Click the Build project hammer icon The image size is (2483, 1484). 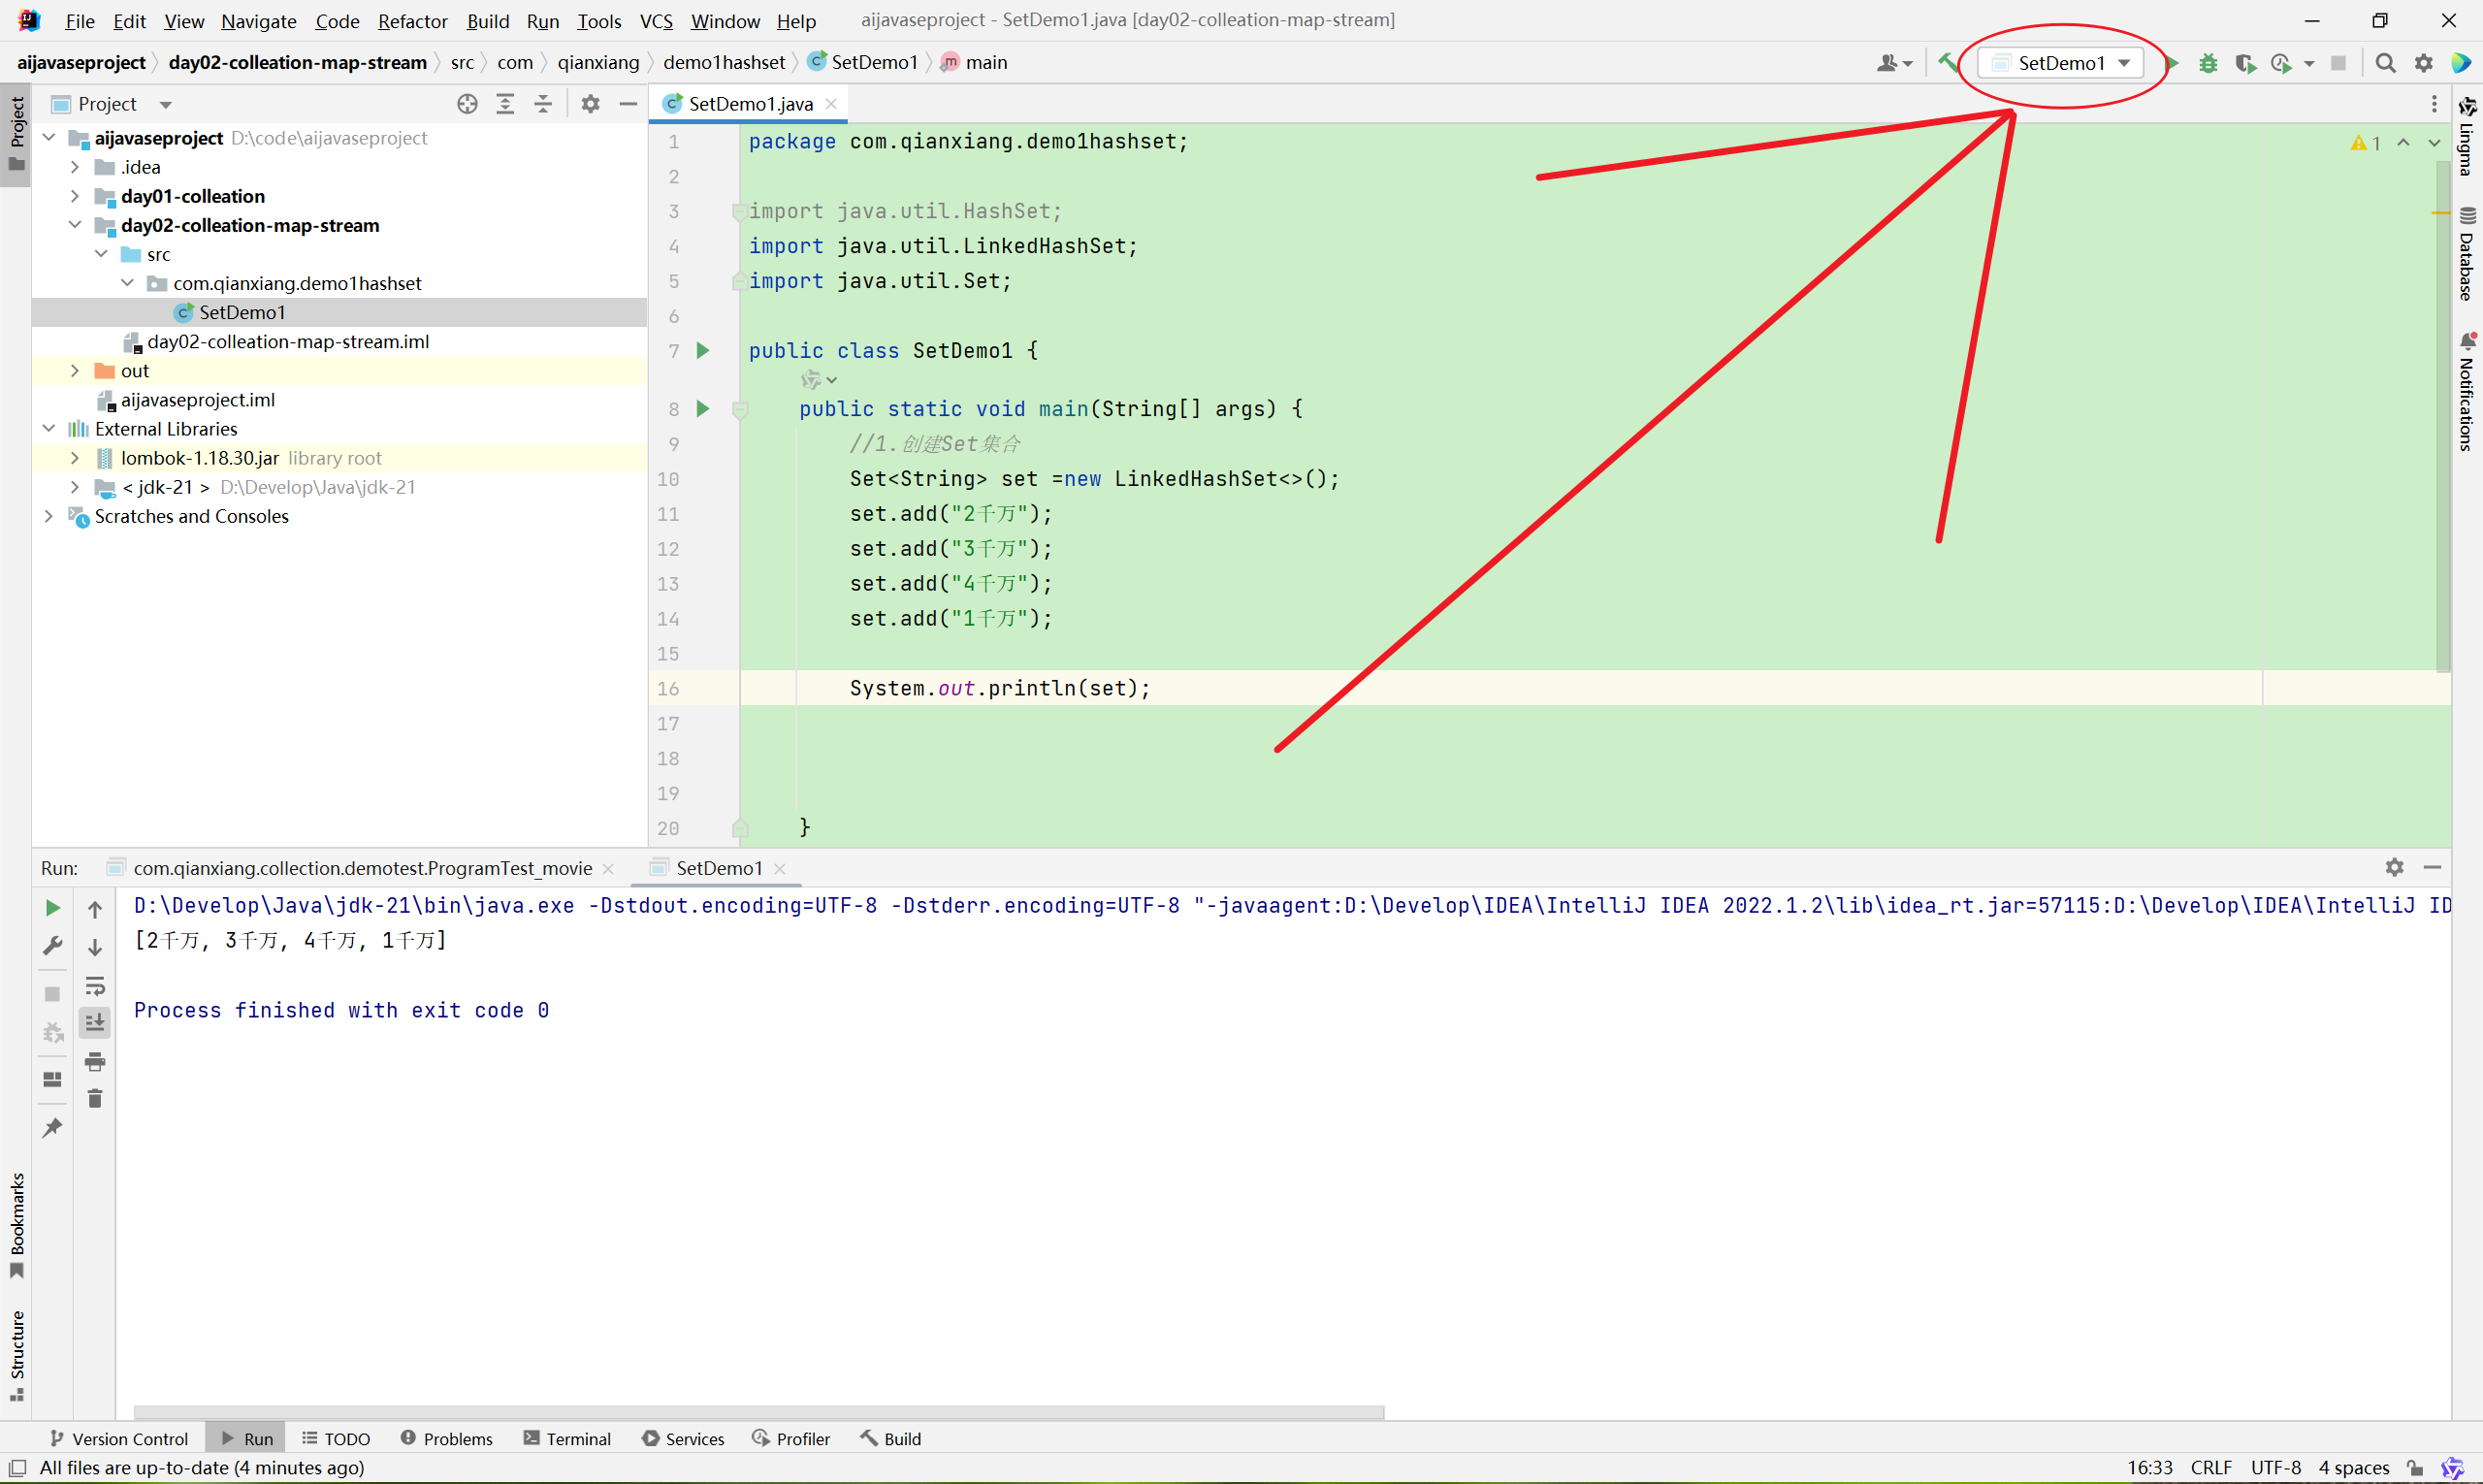point(1947,63)
